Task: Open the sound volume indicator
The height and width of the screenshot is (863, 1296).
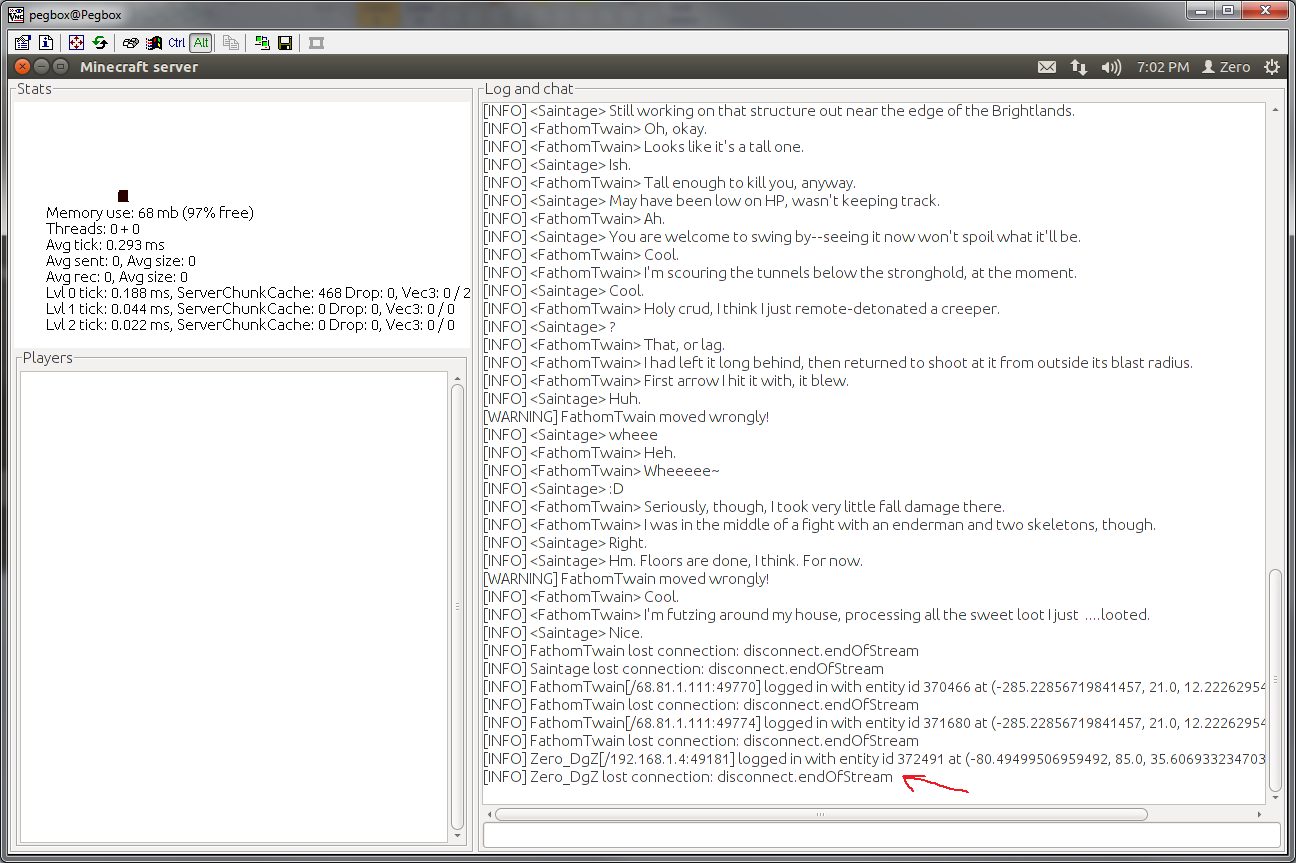Action: point(1111,67)
